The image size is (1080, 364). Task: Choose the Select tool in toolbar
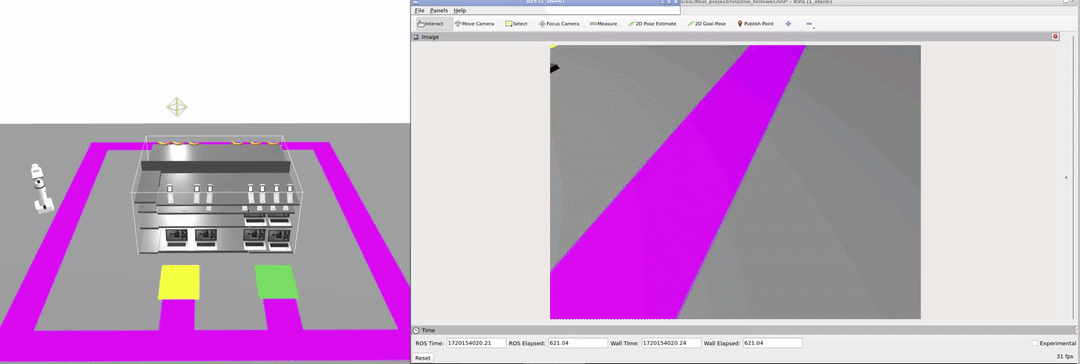point(516,23)
